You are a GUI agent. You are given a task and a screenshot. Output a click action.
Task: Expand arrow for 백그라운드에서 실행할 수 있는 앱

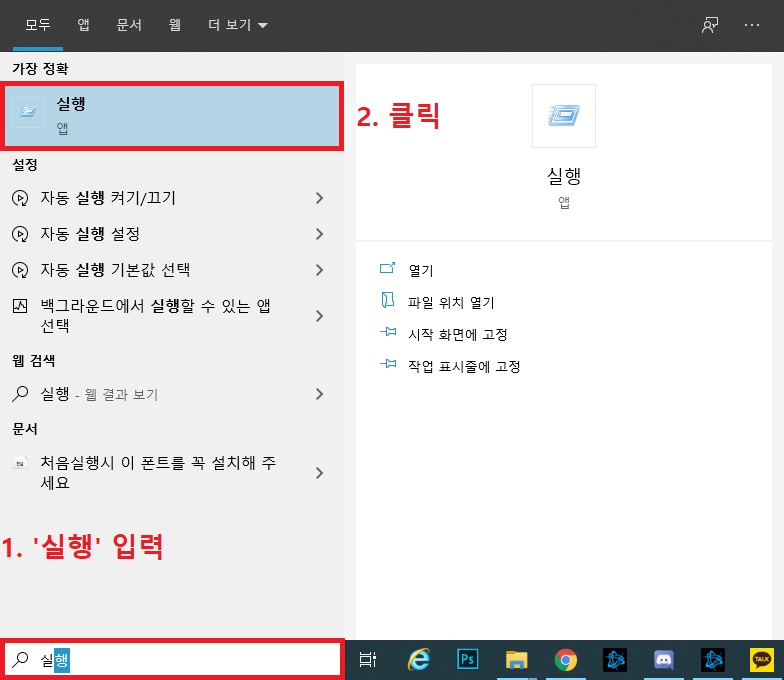[x=320, y=316]
